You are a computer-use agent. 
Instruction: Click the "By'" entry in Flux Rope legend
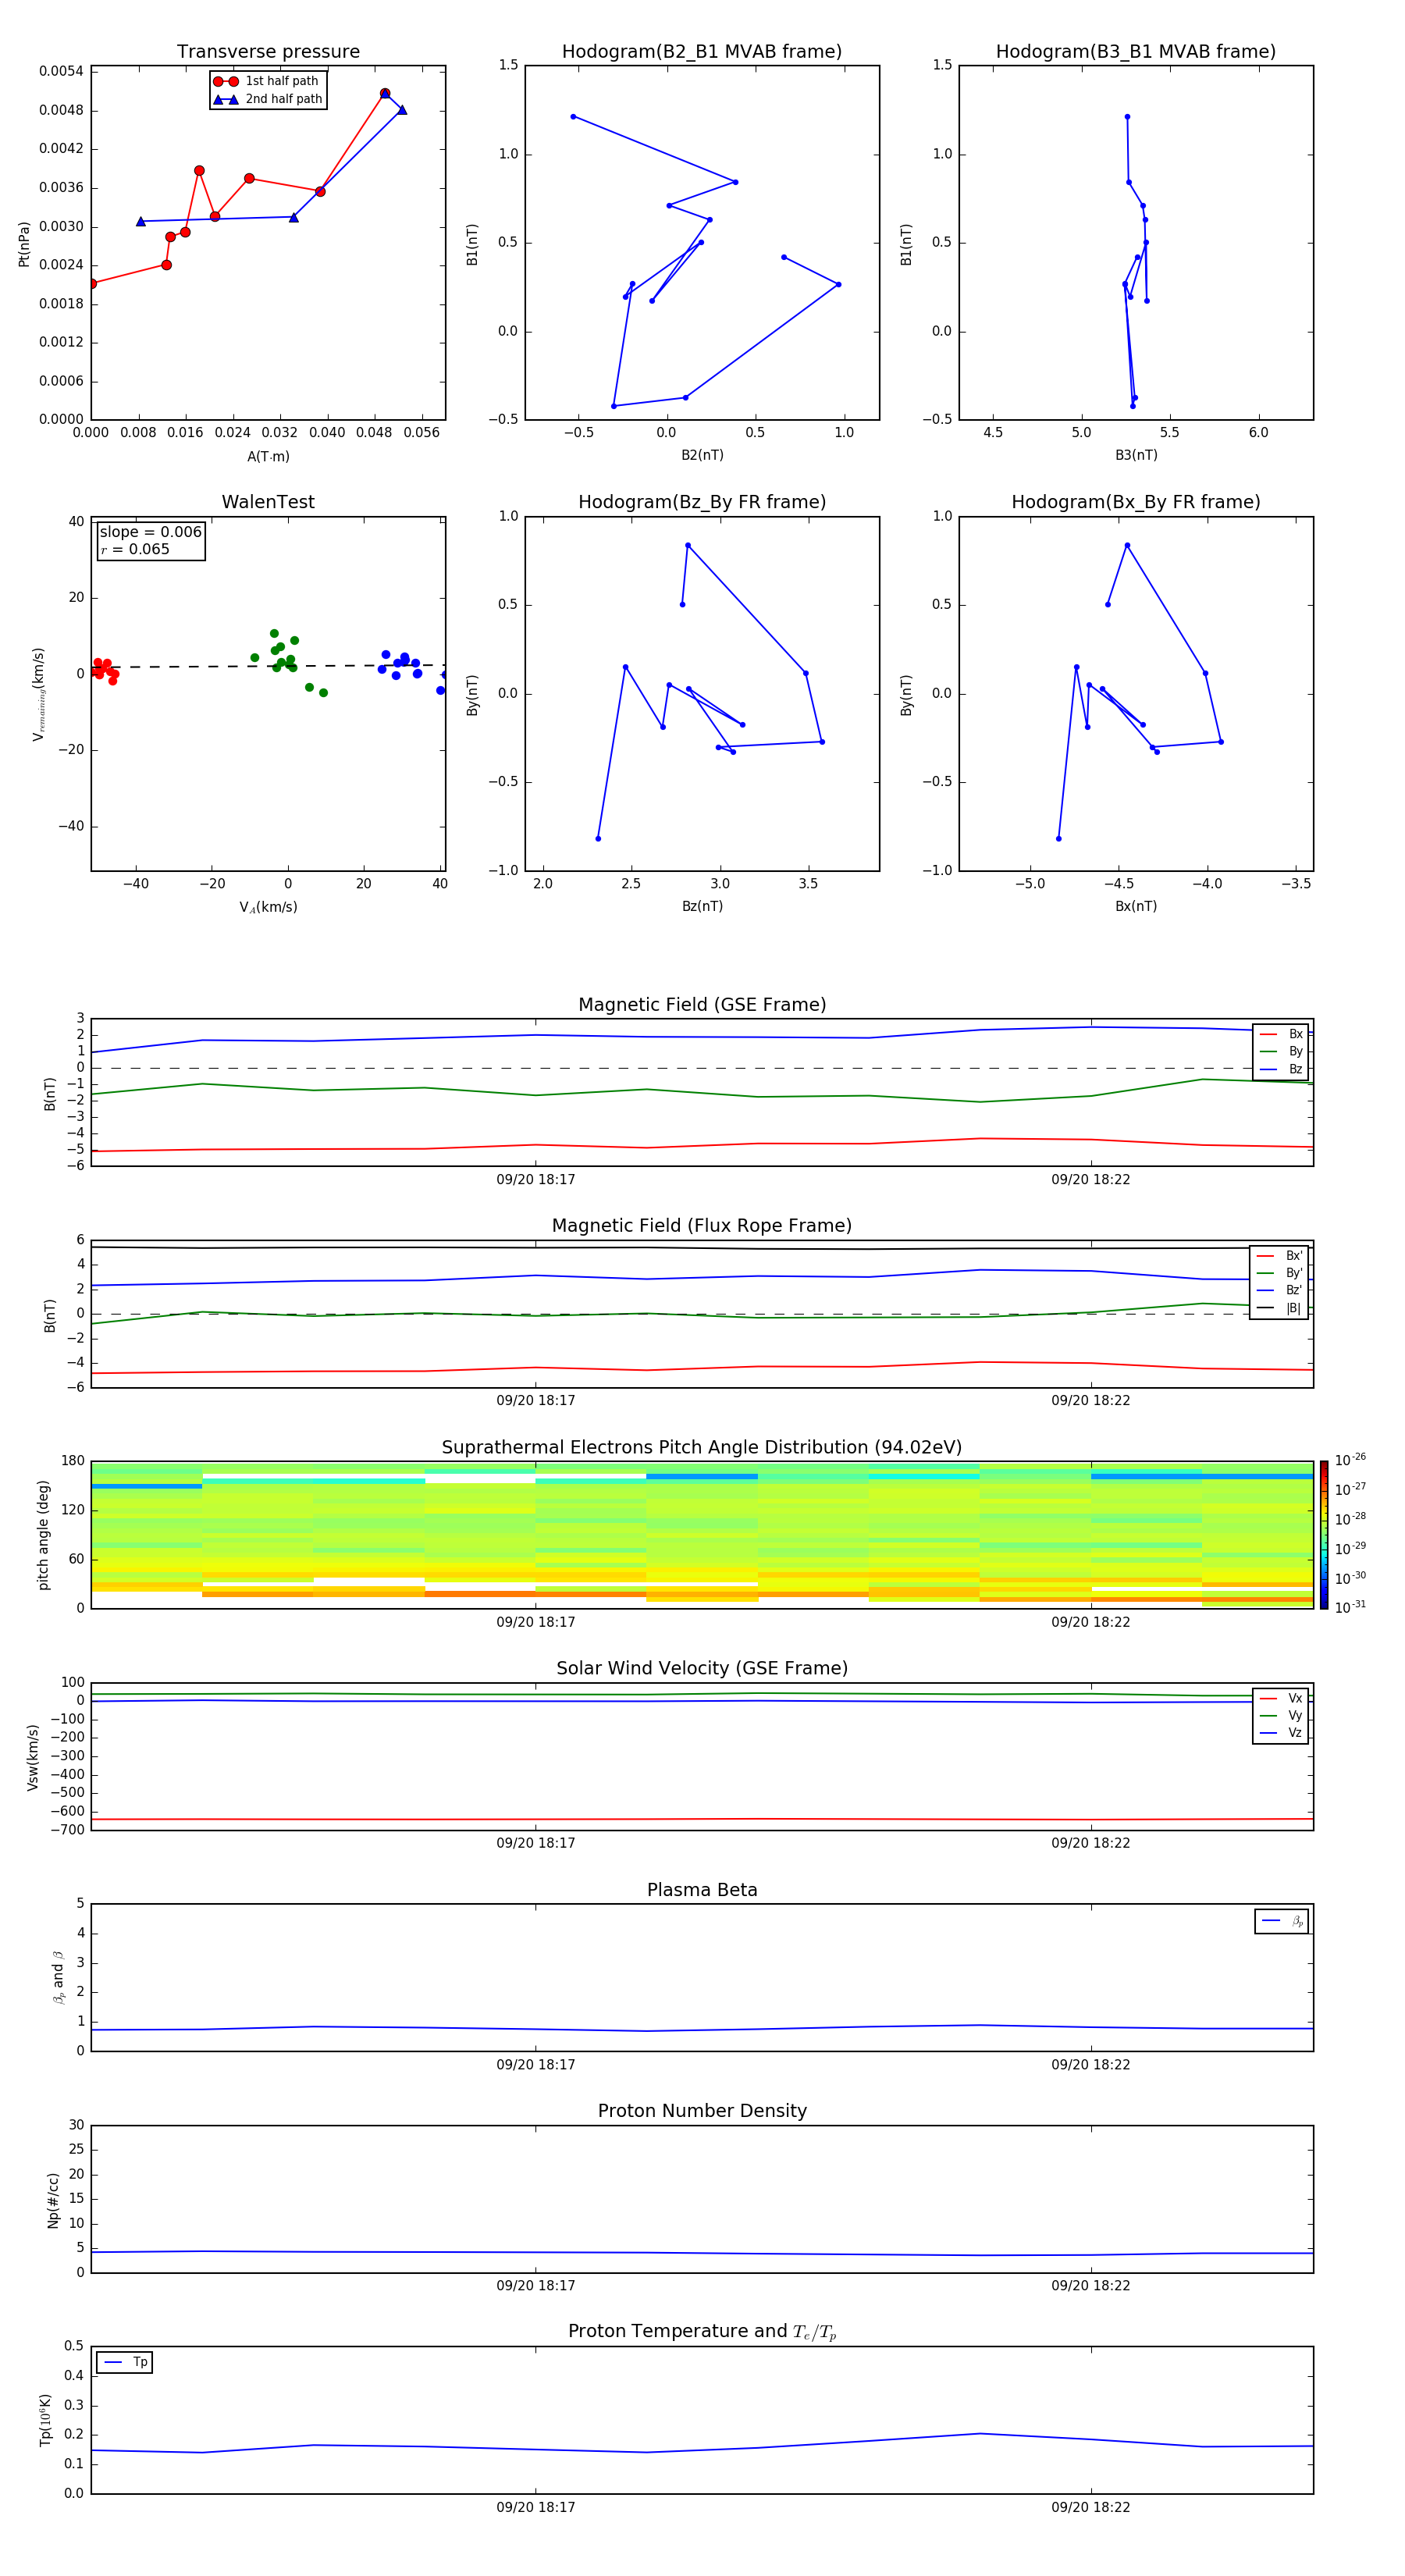pyautogui.click(x=1279, y=1273)
